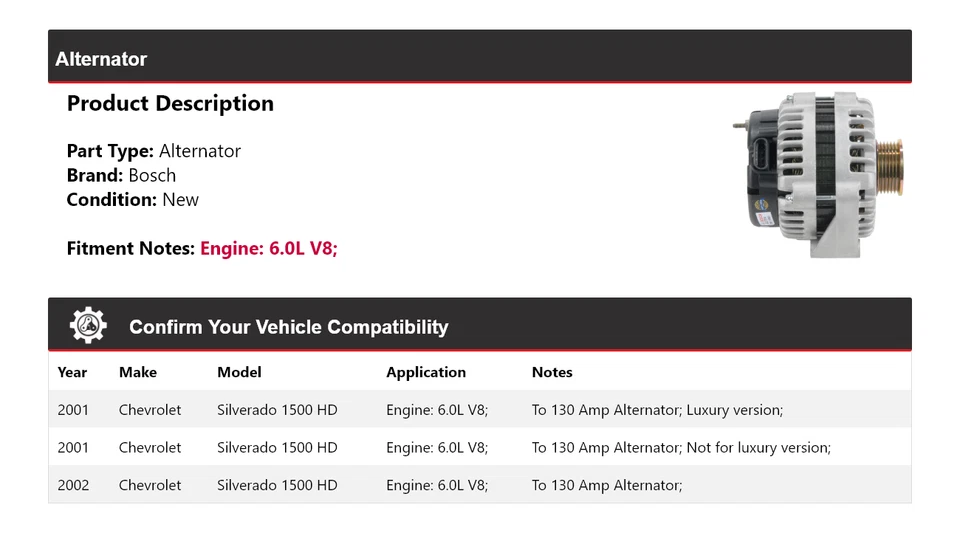Image resolution: width=960 pixels, height=533 pixels.
Task: Select the "Not for luxury version" note
Action: coord(681,448)
